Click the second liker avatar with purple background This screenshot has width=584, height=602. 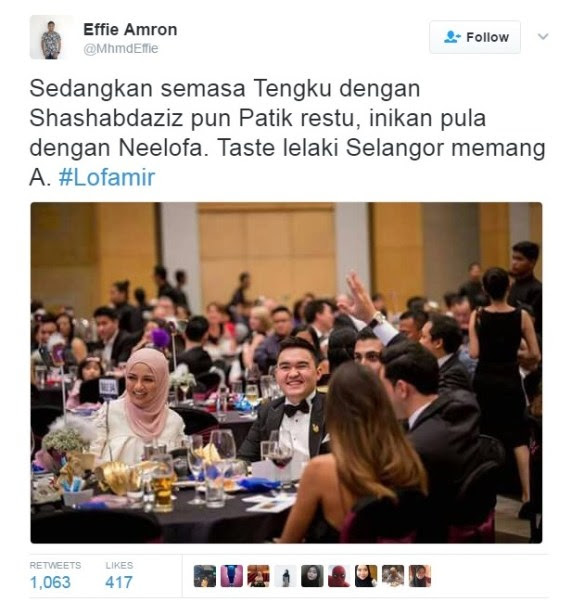pos(232,576)
